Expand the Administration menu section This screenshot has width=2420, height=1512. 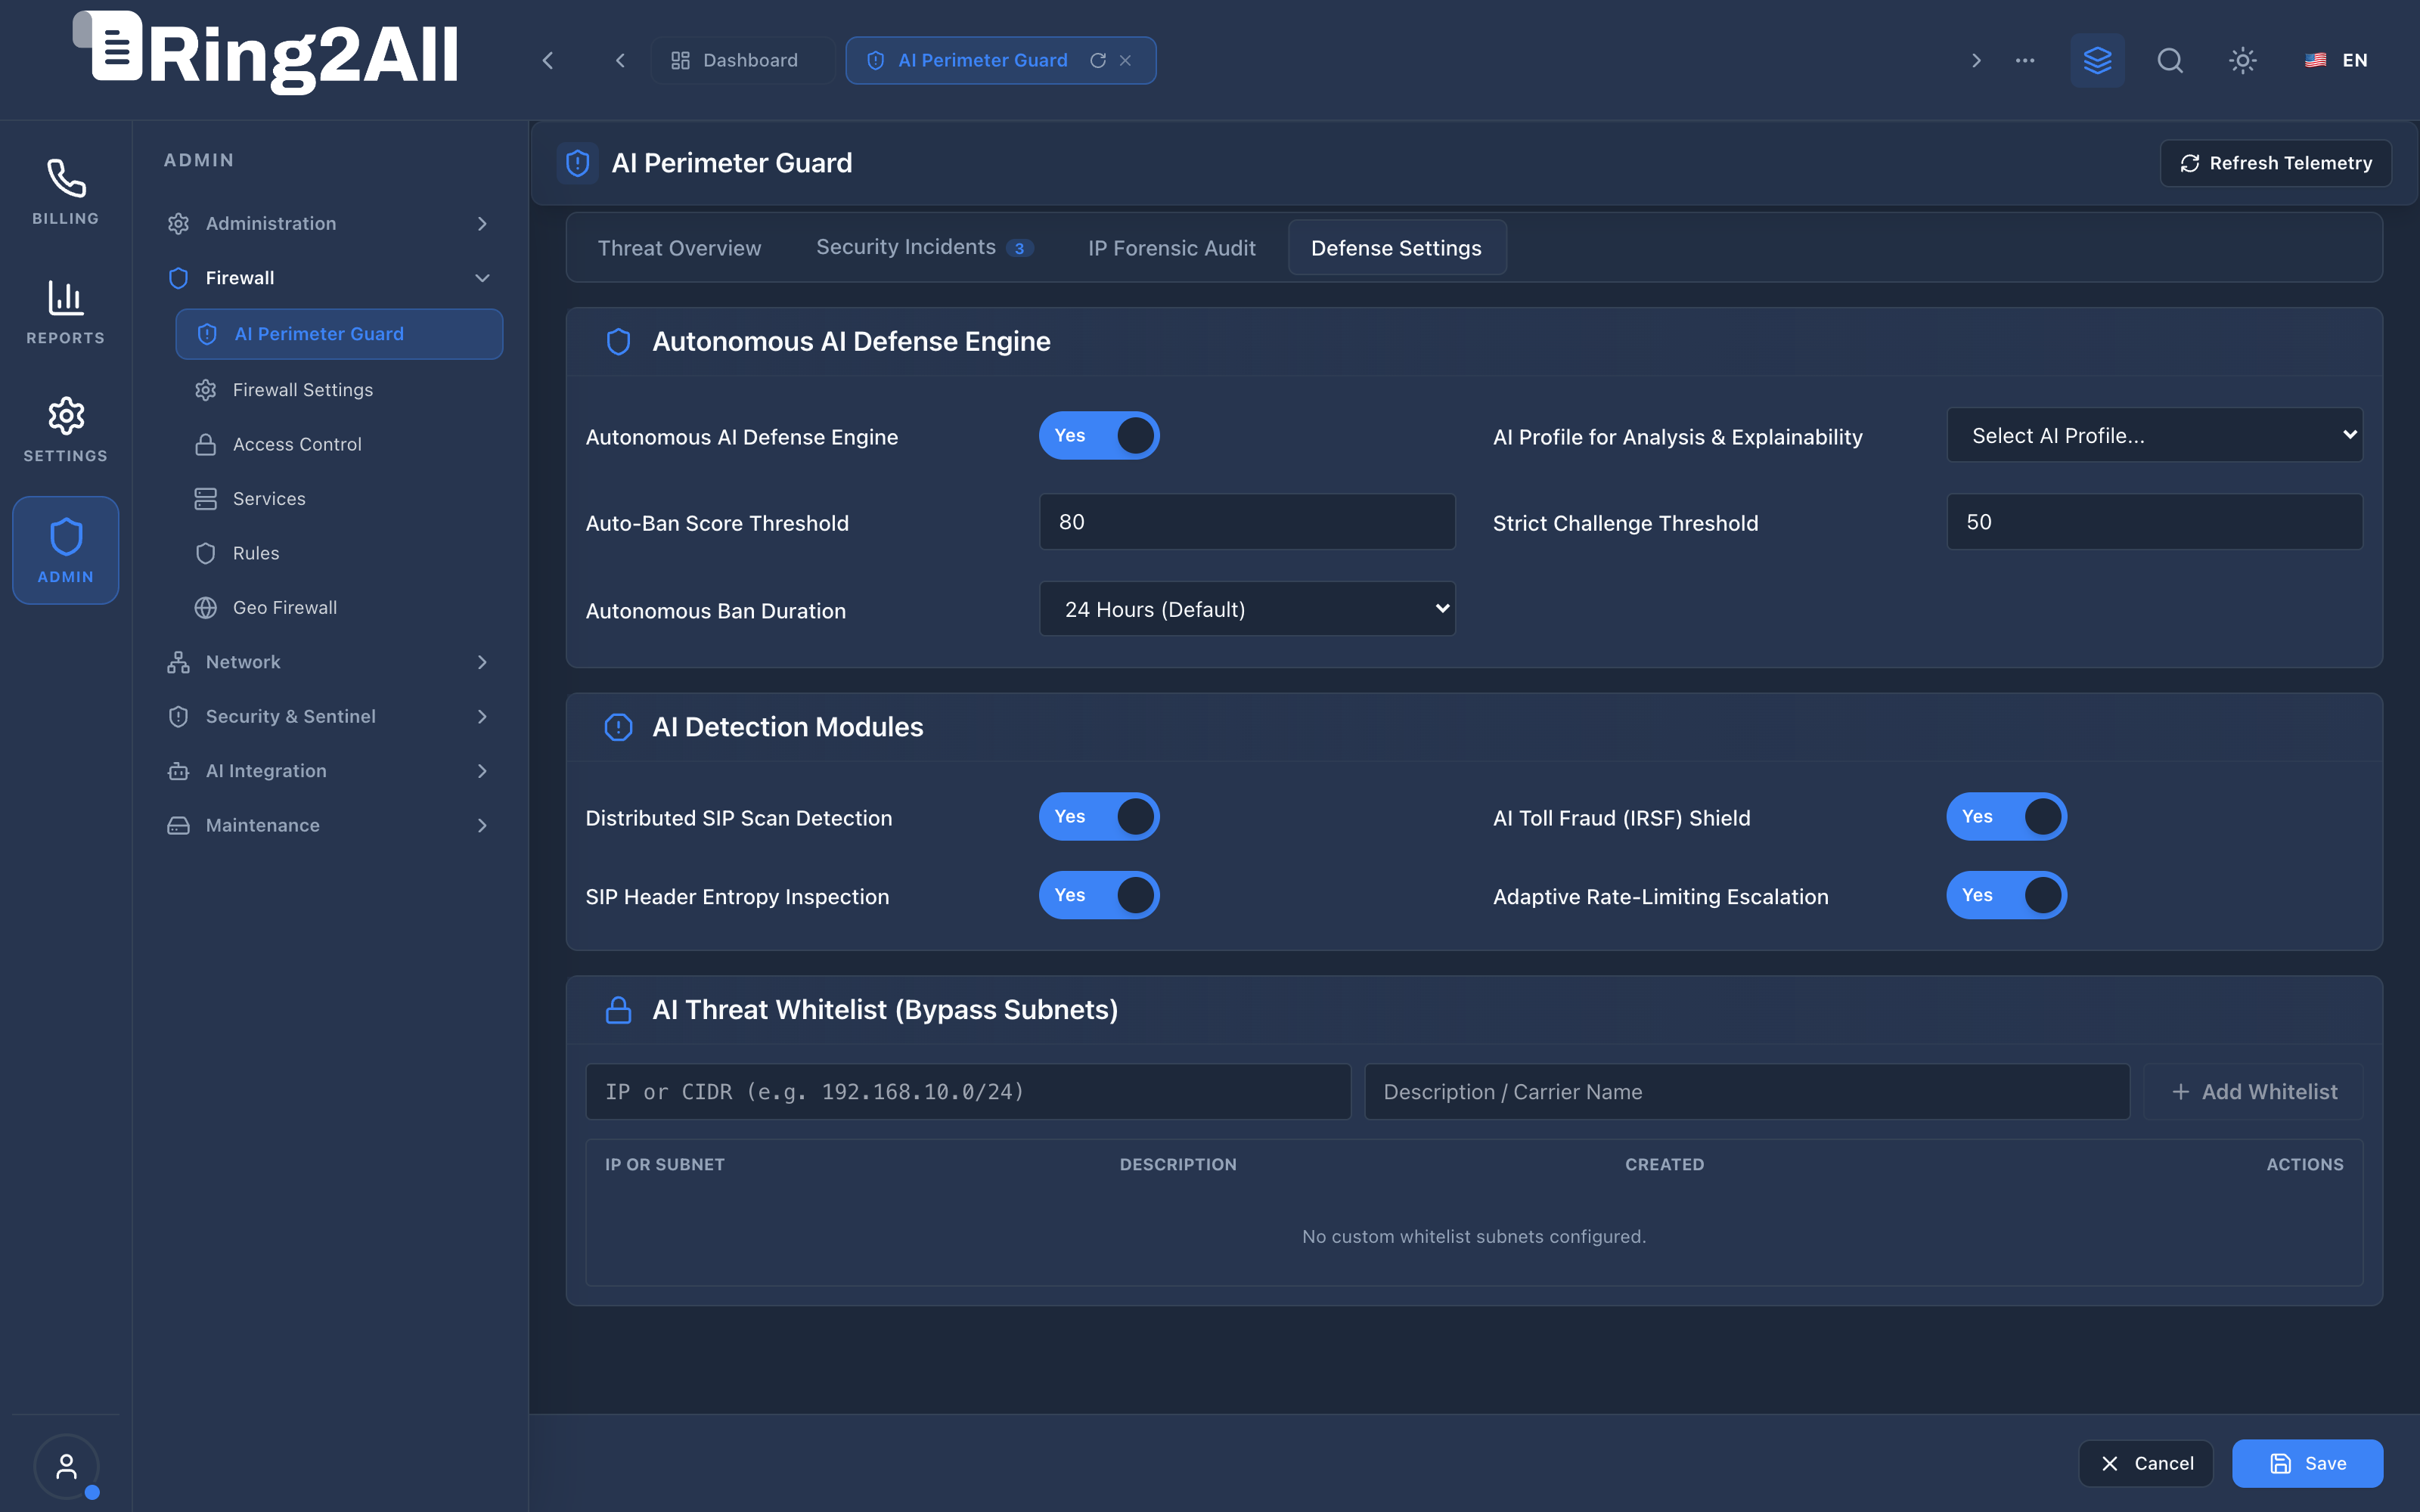[x=329, y=223]
